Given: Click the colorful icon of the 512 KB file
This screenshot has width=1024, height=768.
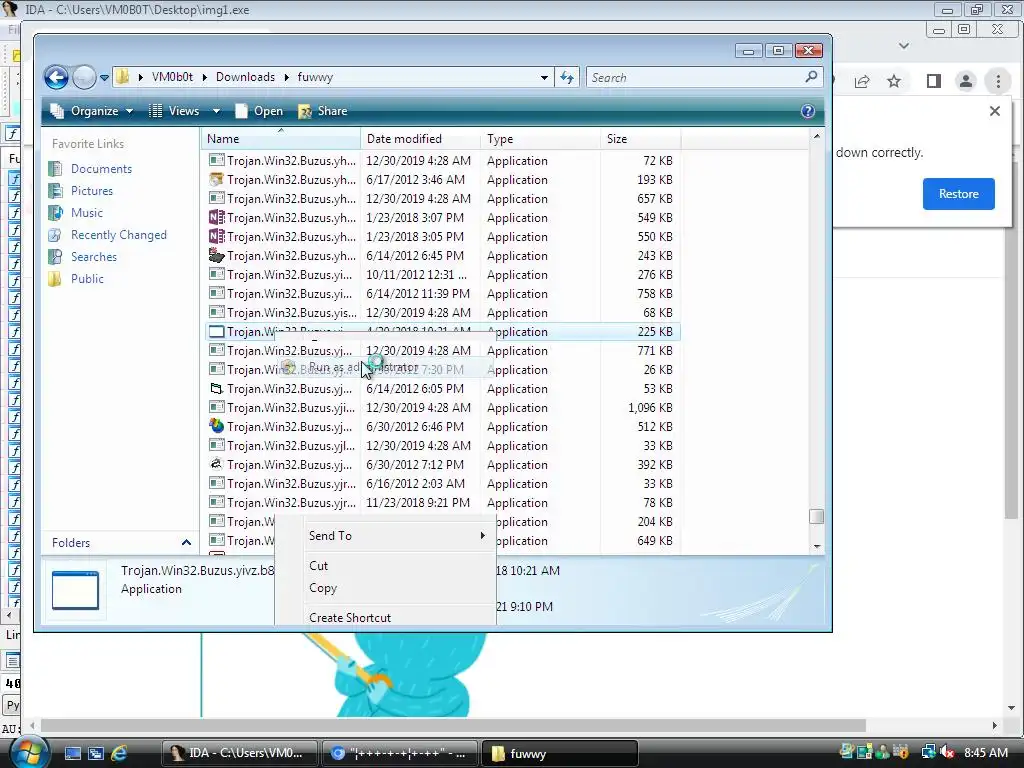Looking at the screenshot, I should 216,426.
